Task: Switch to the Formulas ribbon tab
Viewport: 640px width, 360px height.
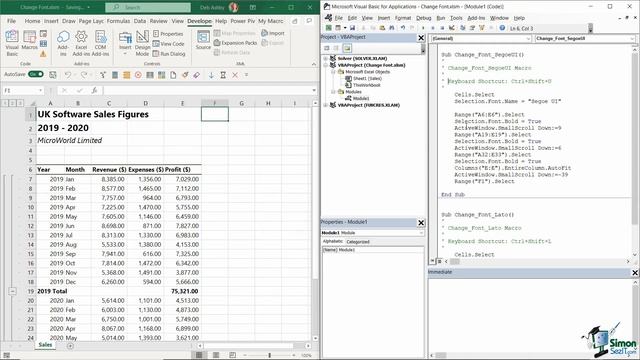Action: click(118, 21)
